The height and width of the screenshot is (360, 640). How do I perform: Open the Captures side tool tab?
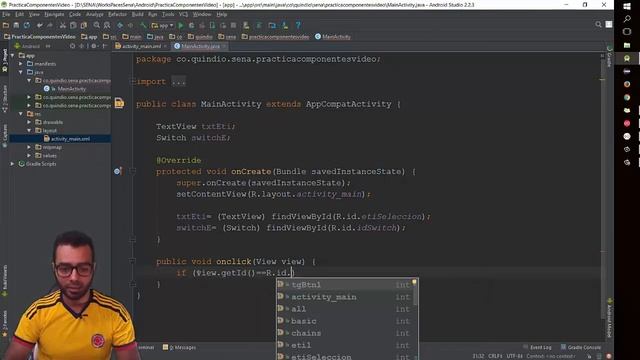(x=5, y=136)
